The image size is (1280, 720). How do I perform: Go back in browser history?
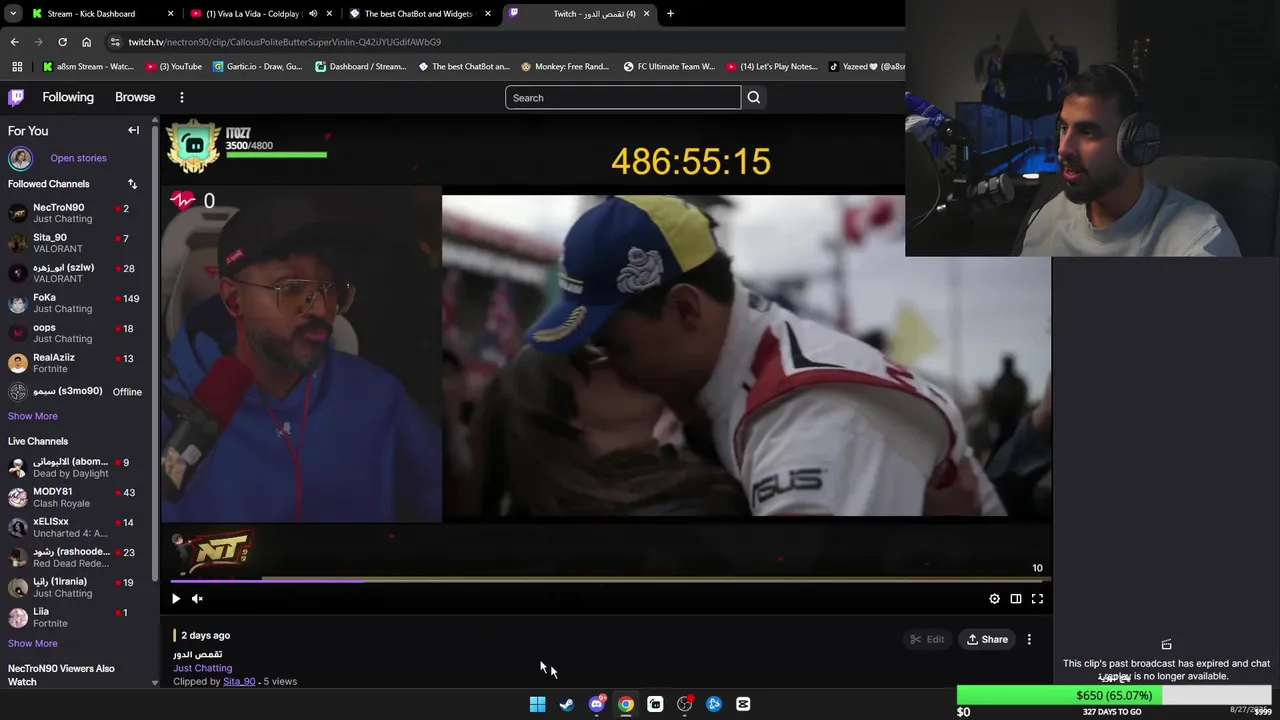[x=14, y=42]
